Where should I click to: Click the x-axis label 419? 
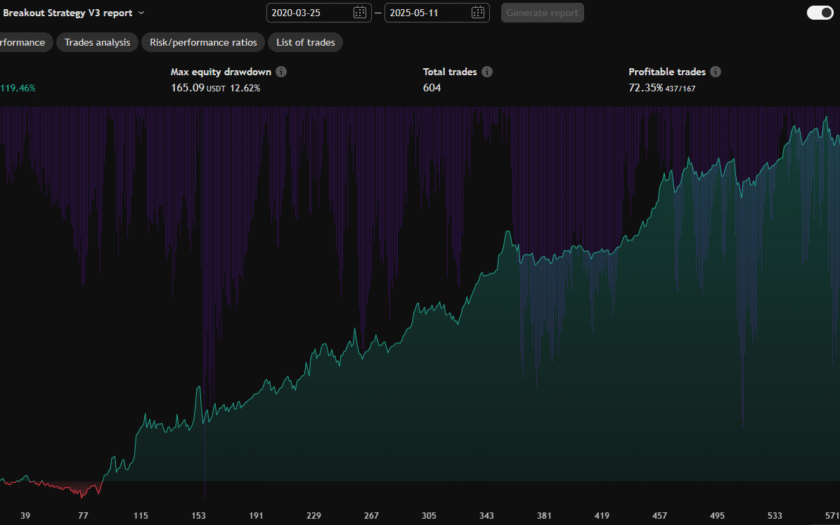coord(602,516)
